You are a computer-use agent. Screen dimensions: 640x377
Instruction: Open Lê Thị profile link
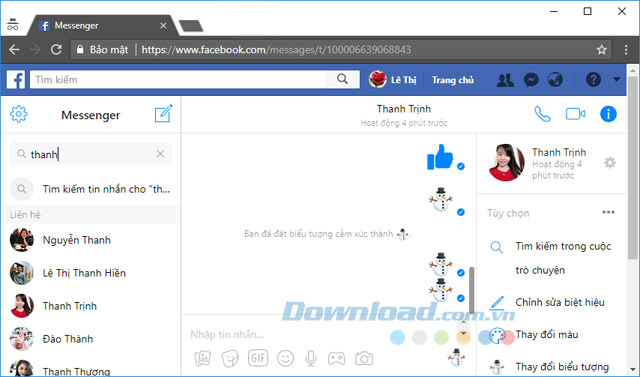pyautogui.click(x=393, y=80)
